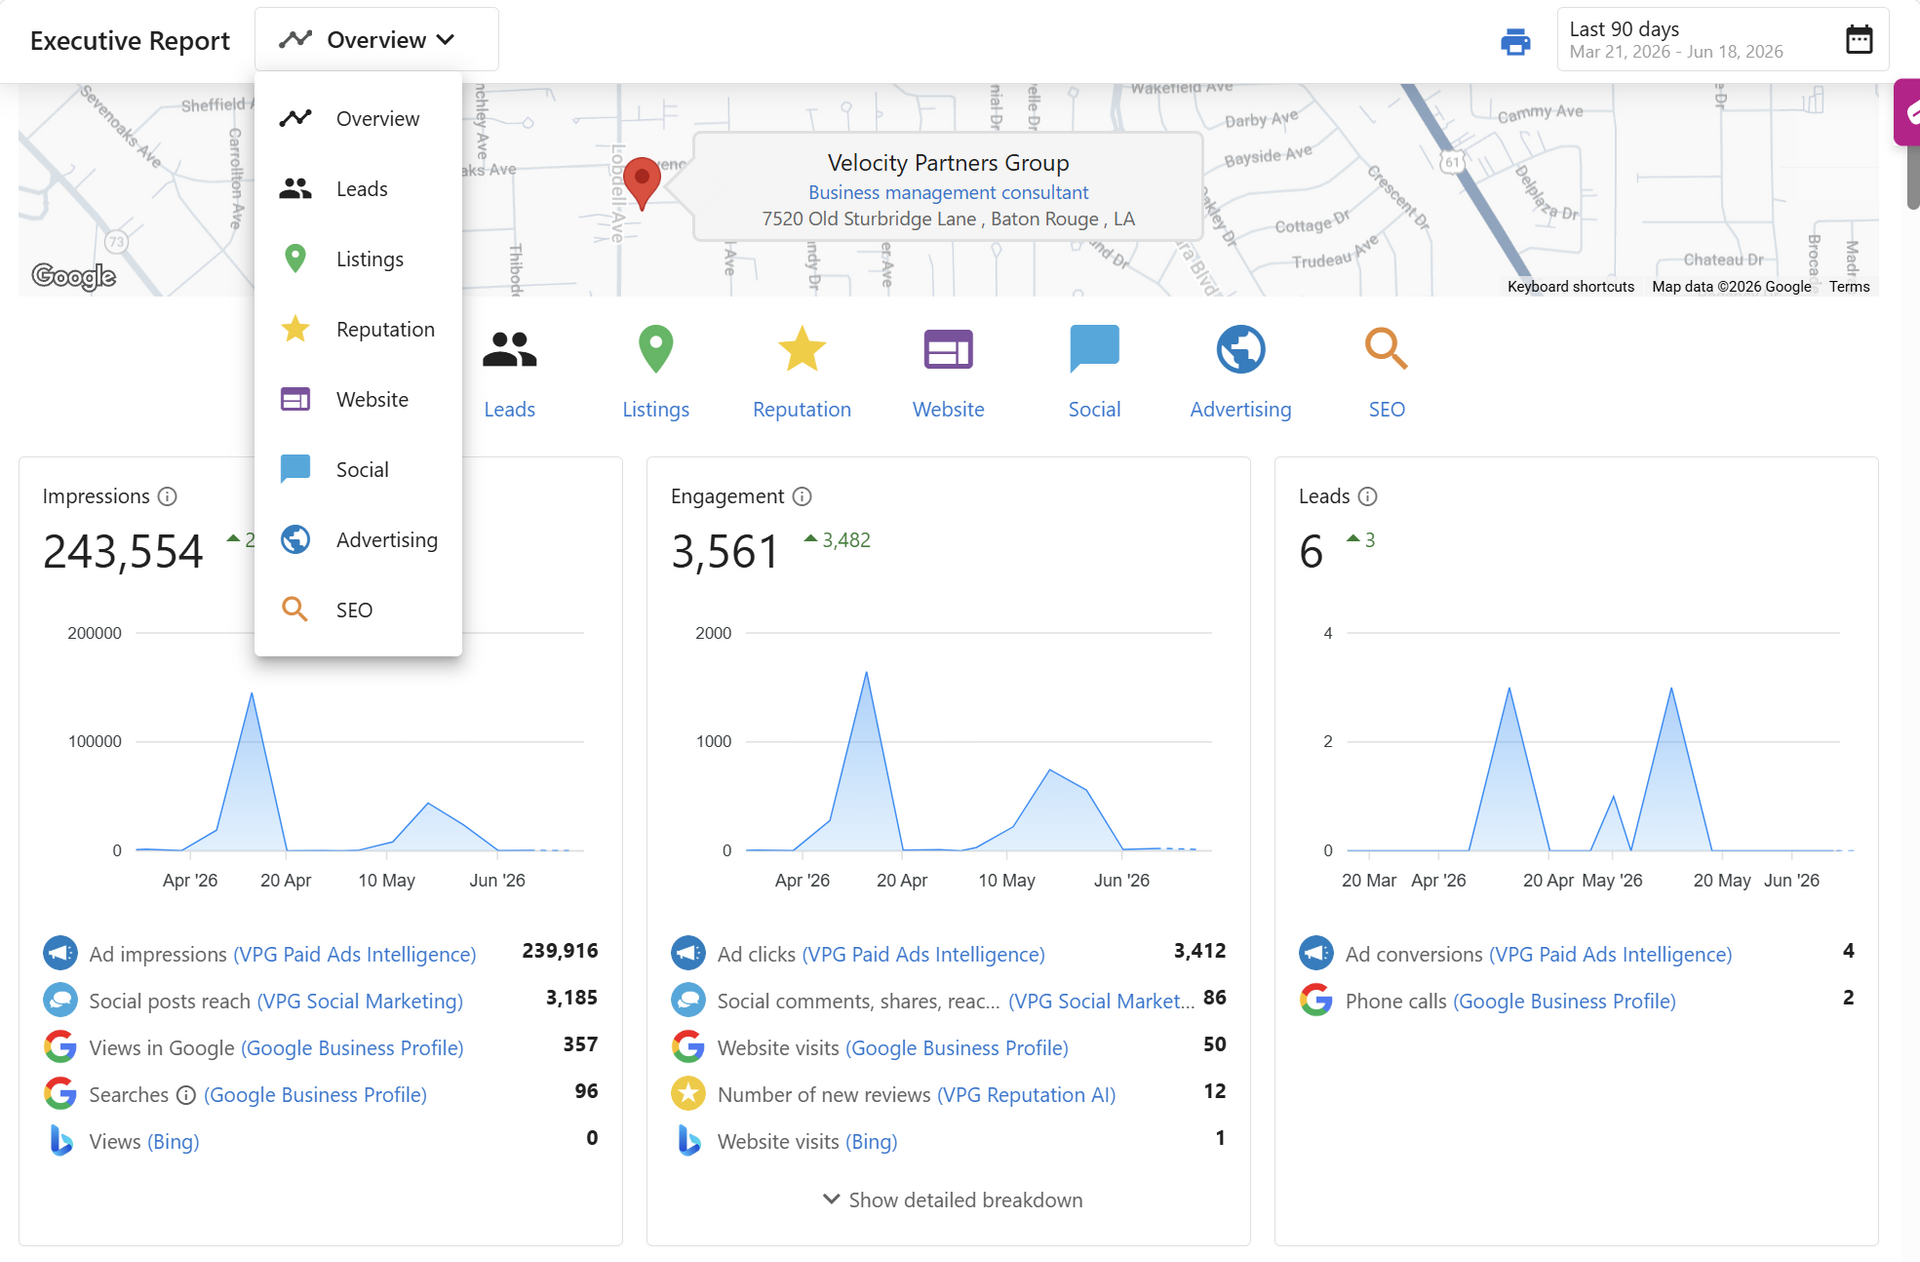Click the chat bubble icon beside Social posts reach
Viewport: 1920px width, 1262px height.
pyautogui.click(x=60, y=1000)
